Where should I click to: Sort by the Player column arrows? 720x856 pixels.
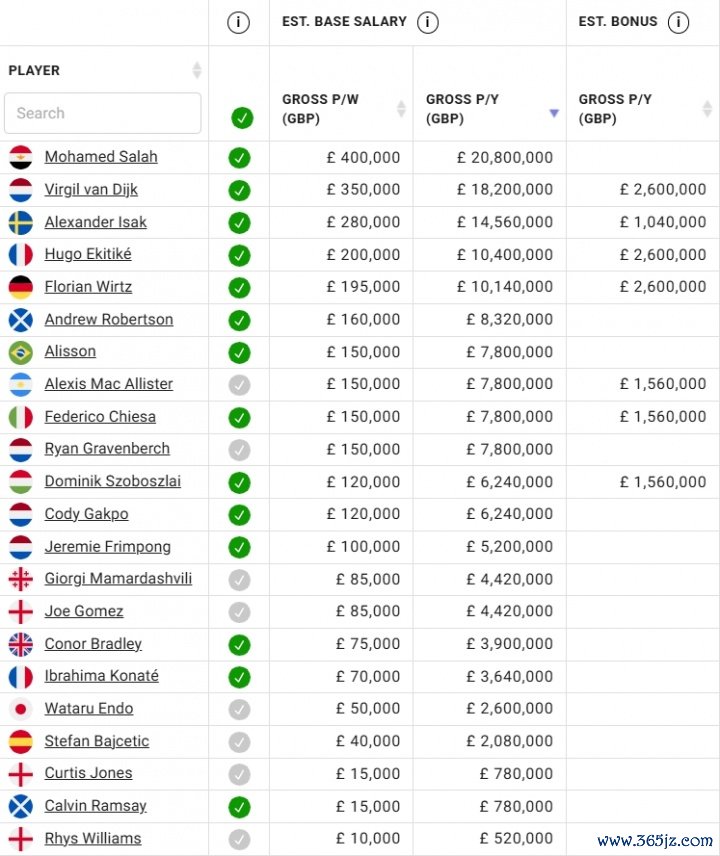pos(197,70)
